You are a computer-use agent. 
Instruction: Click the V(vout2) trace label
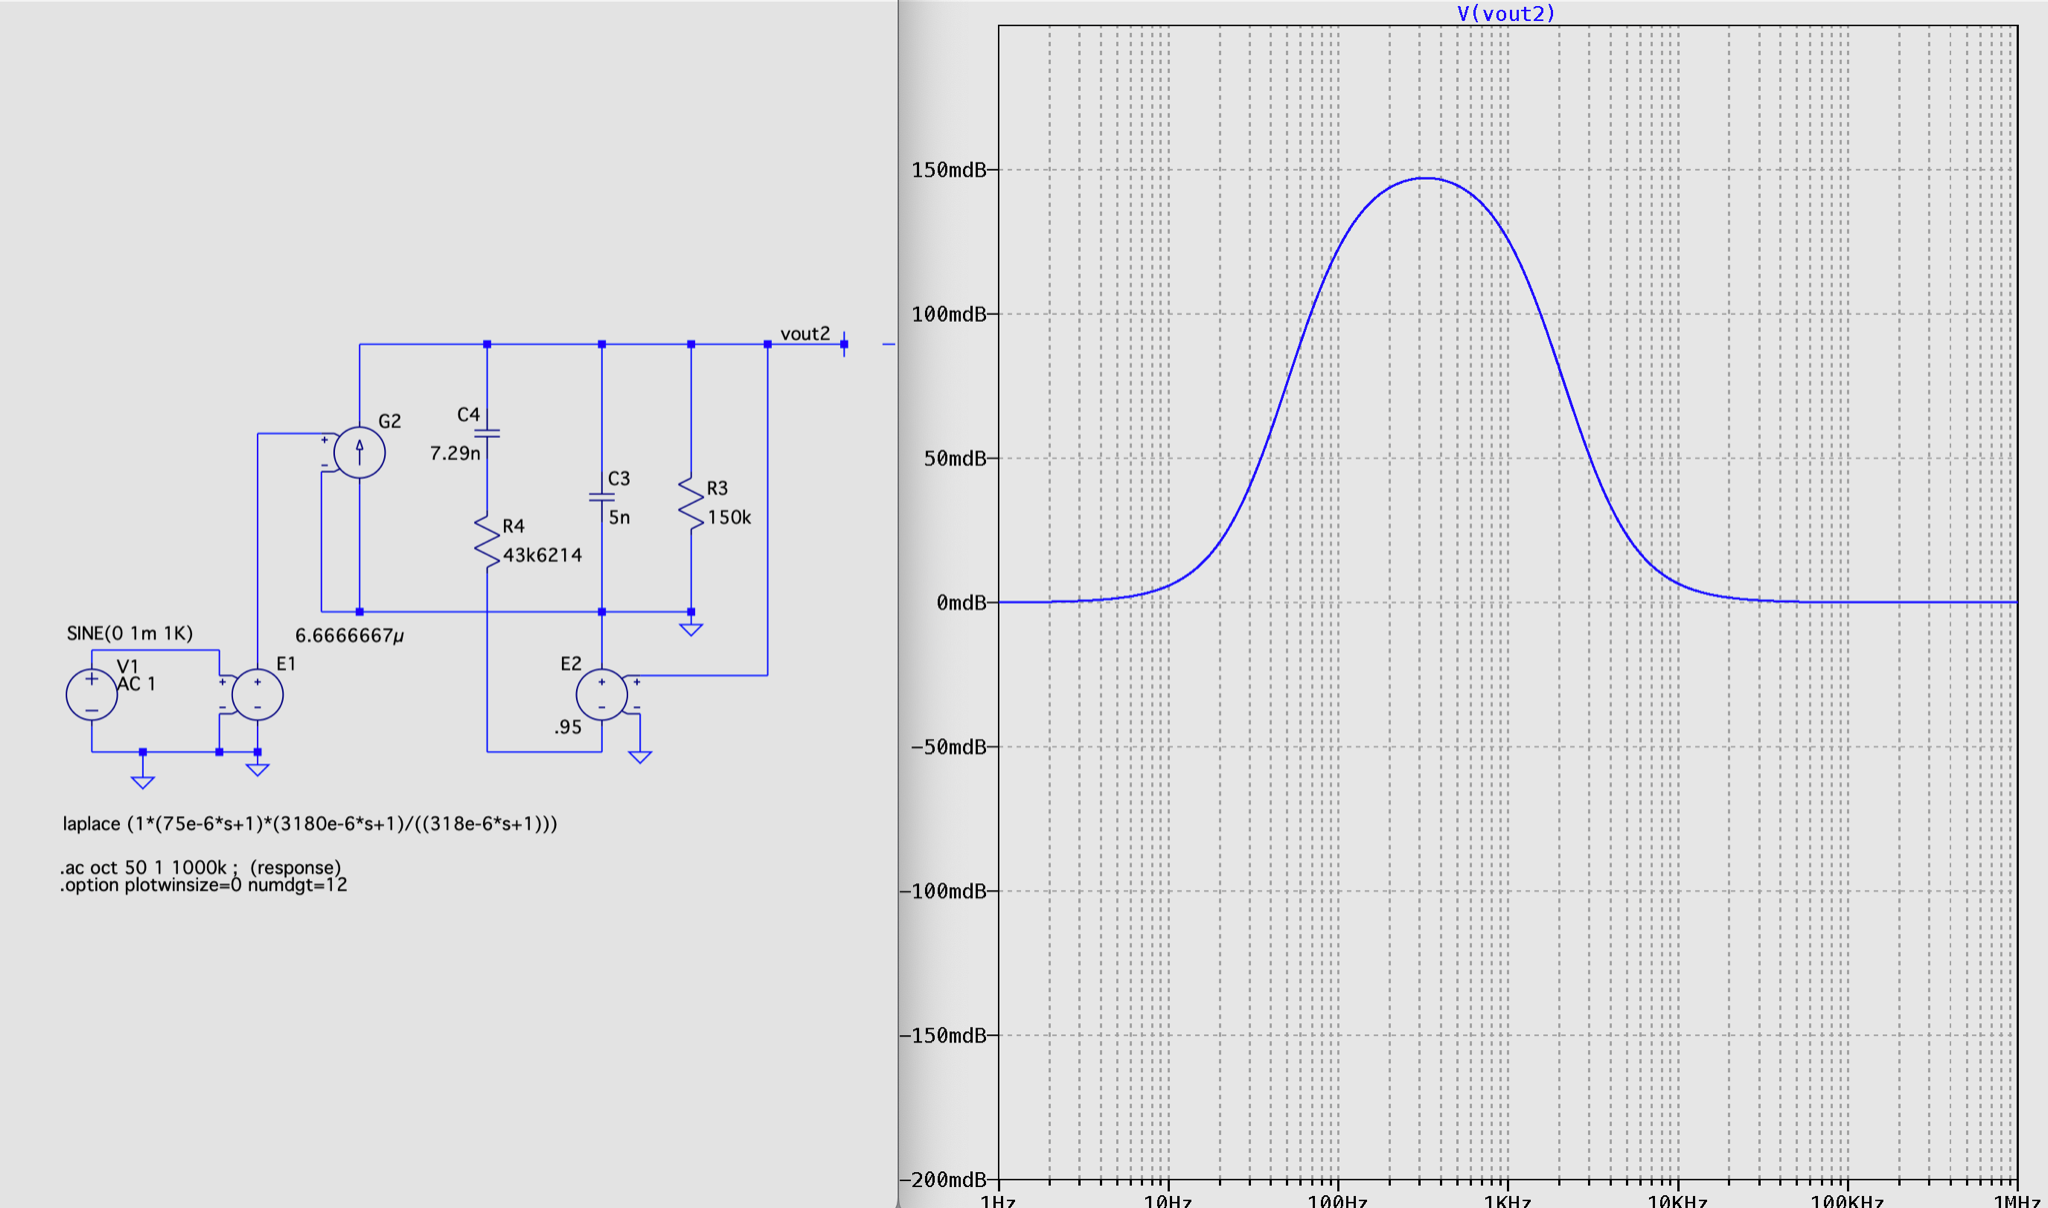tap(1506, 13)
